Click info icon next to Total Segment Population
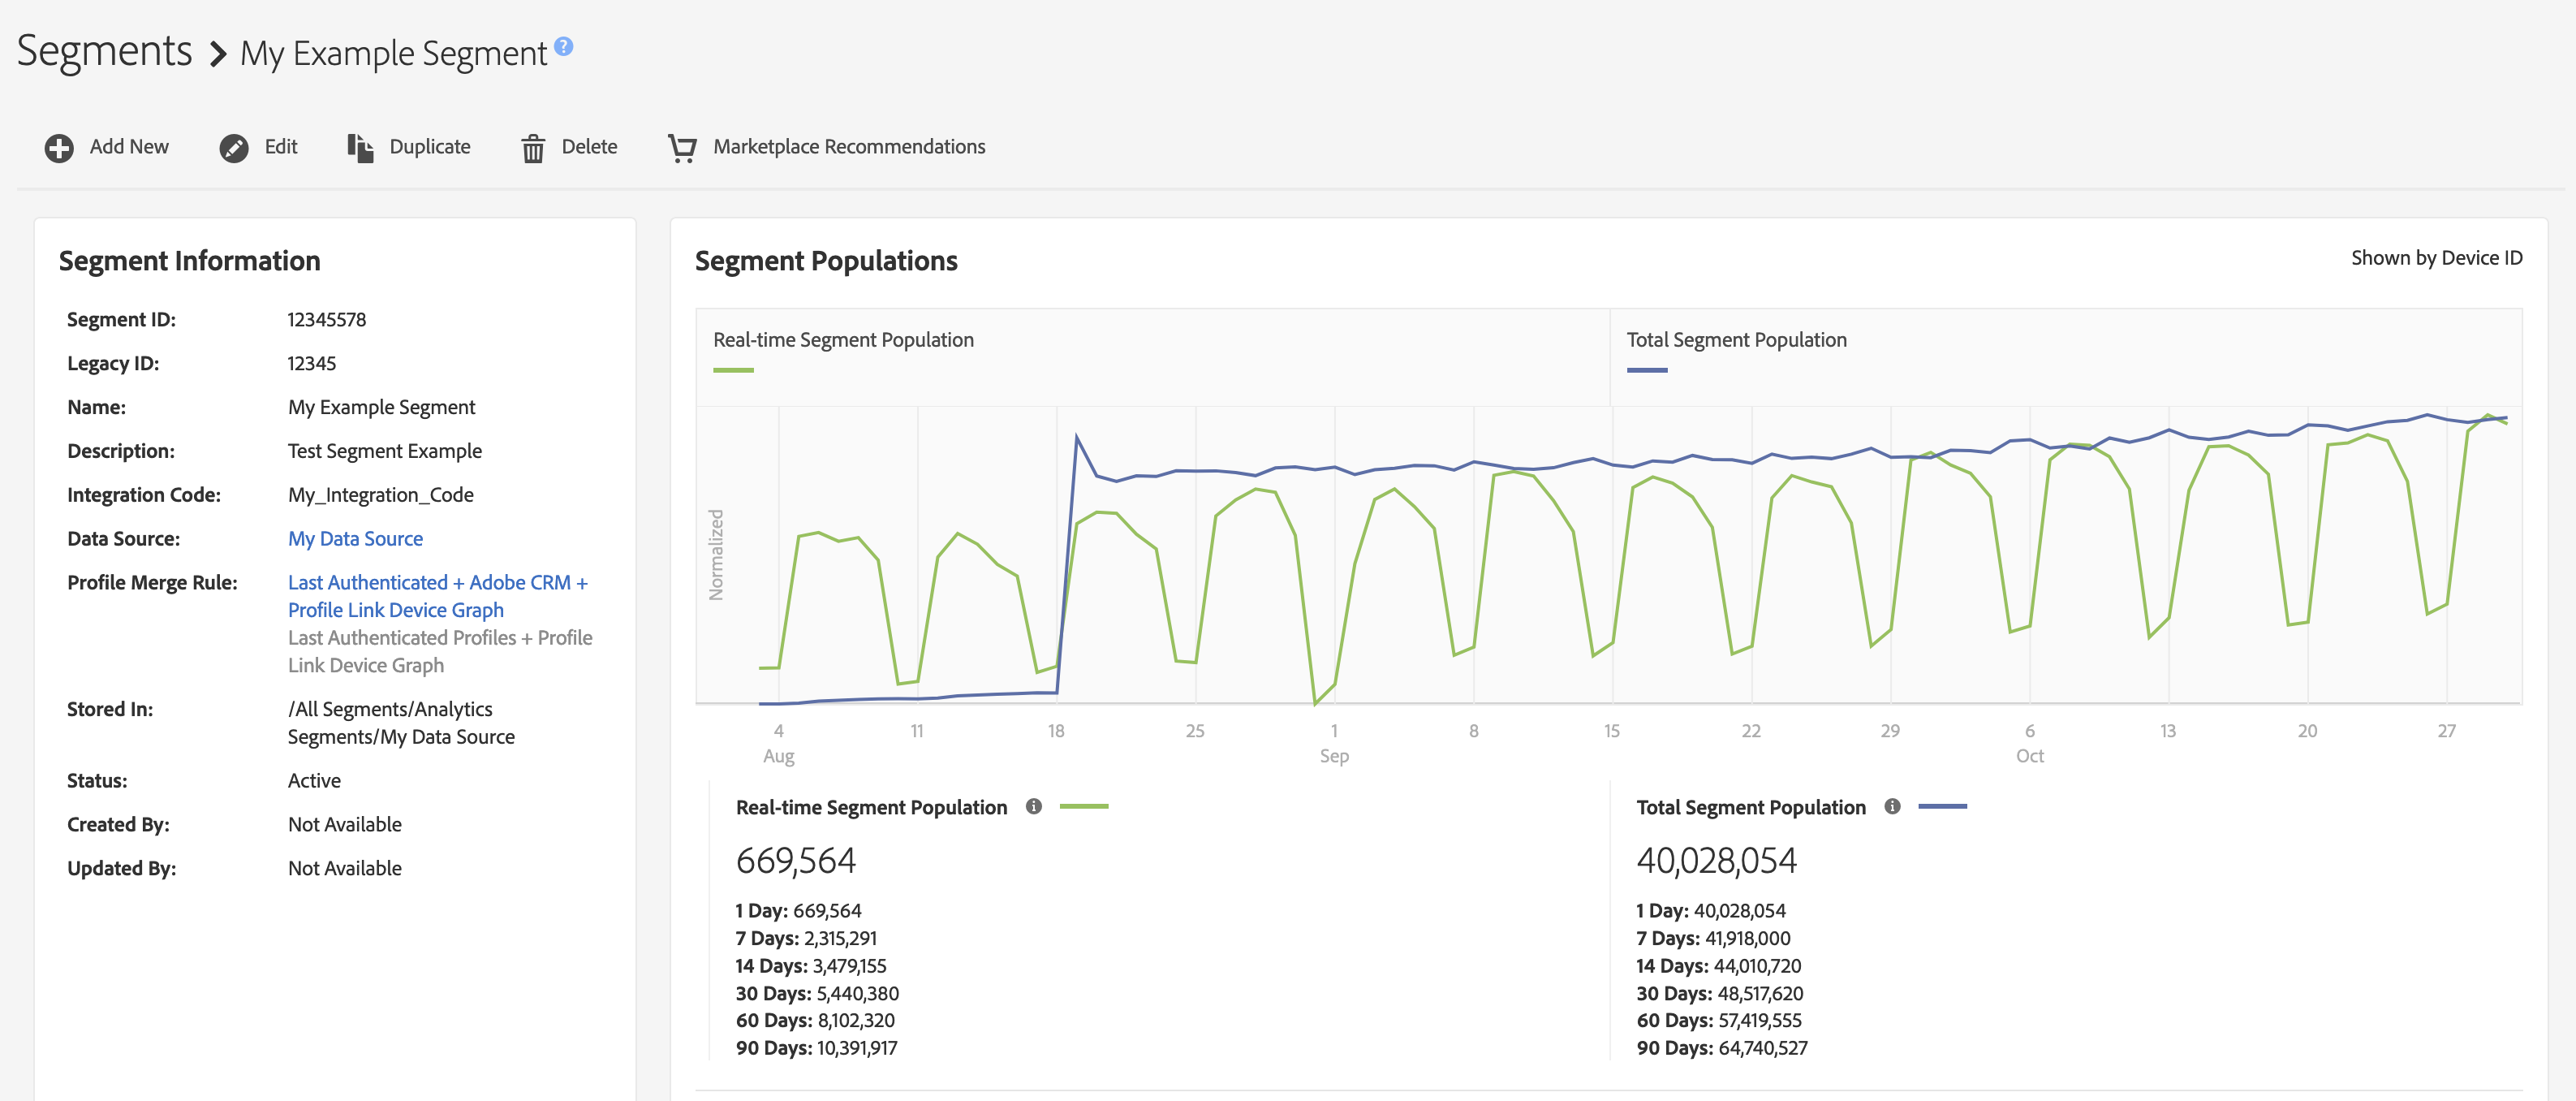Viewport: 2576px width, 1101px height. click(x=1892, y=806)
